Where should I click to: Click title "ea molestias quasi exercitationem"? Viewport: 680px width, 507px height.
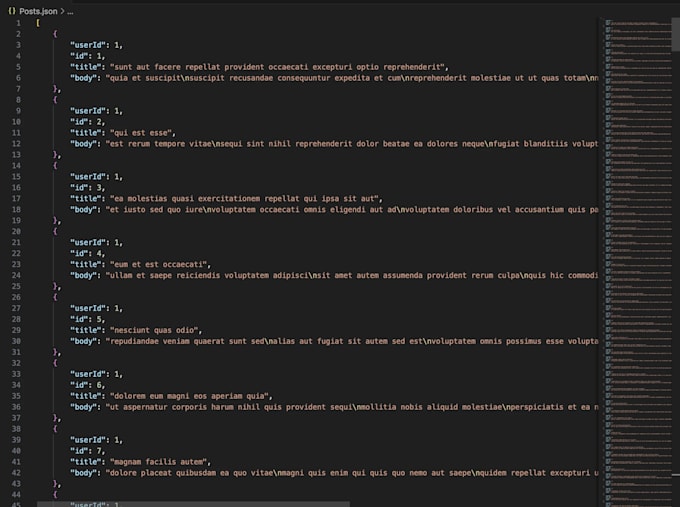[x=244, y=199]
